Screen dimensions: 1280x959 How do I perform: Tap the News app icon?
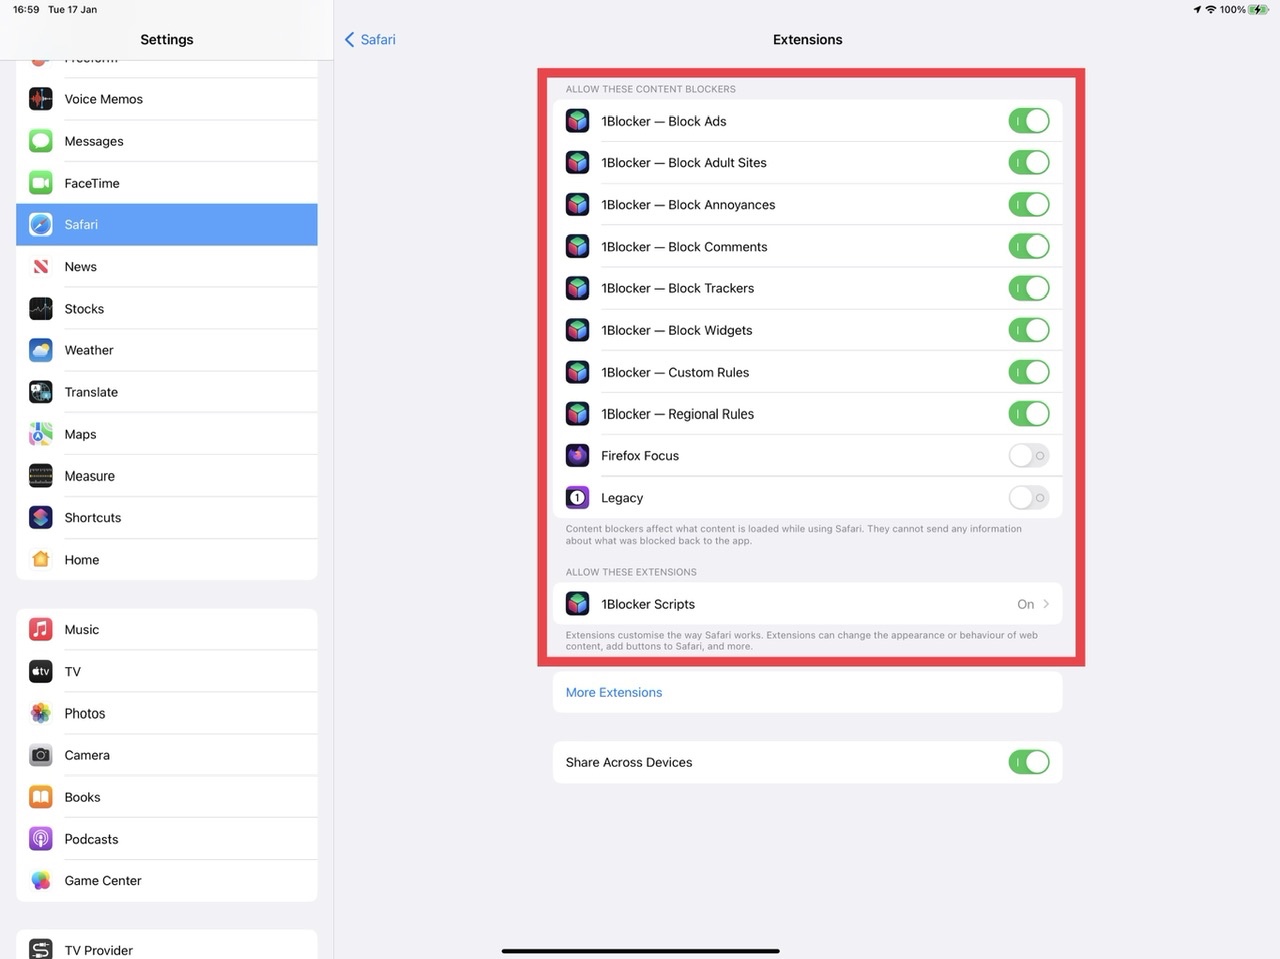(41, 266)
